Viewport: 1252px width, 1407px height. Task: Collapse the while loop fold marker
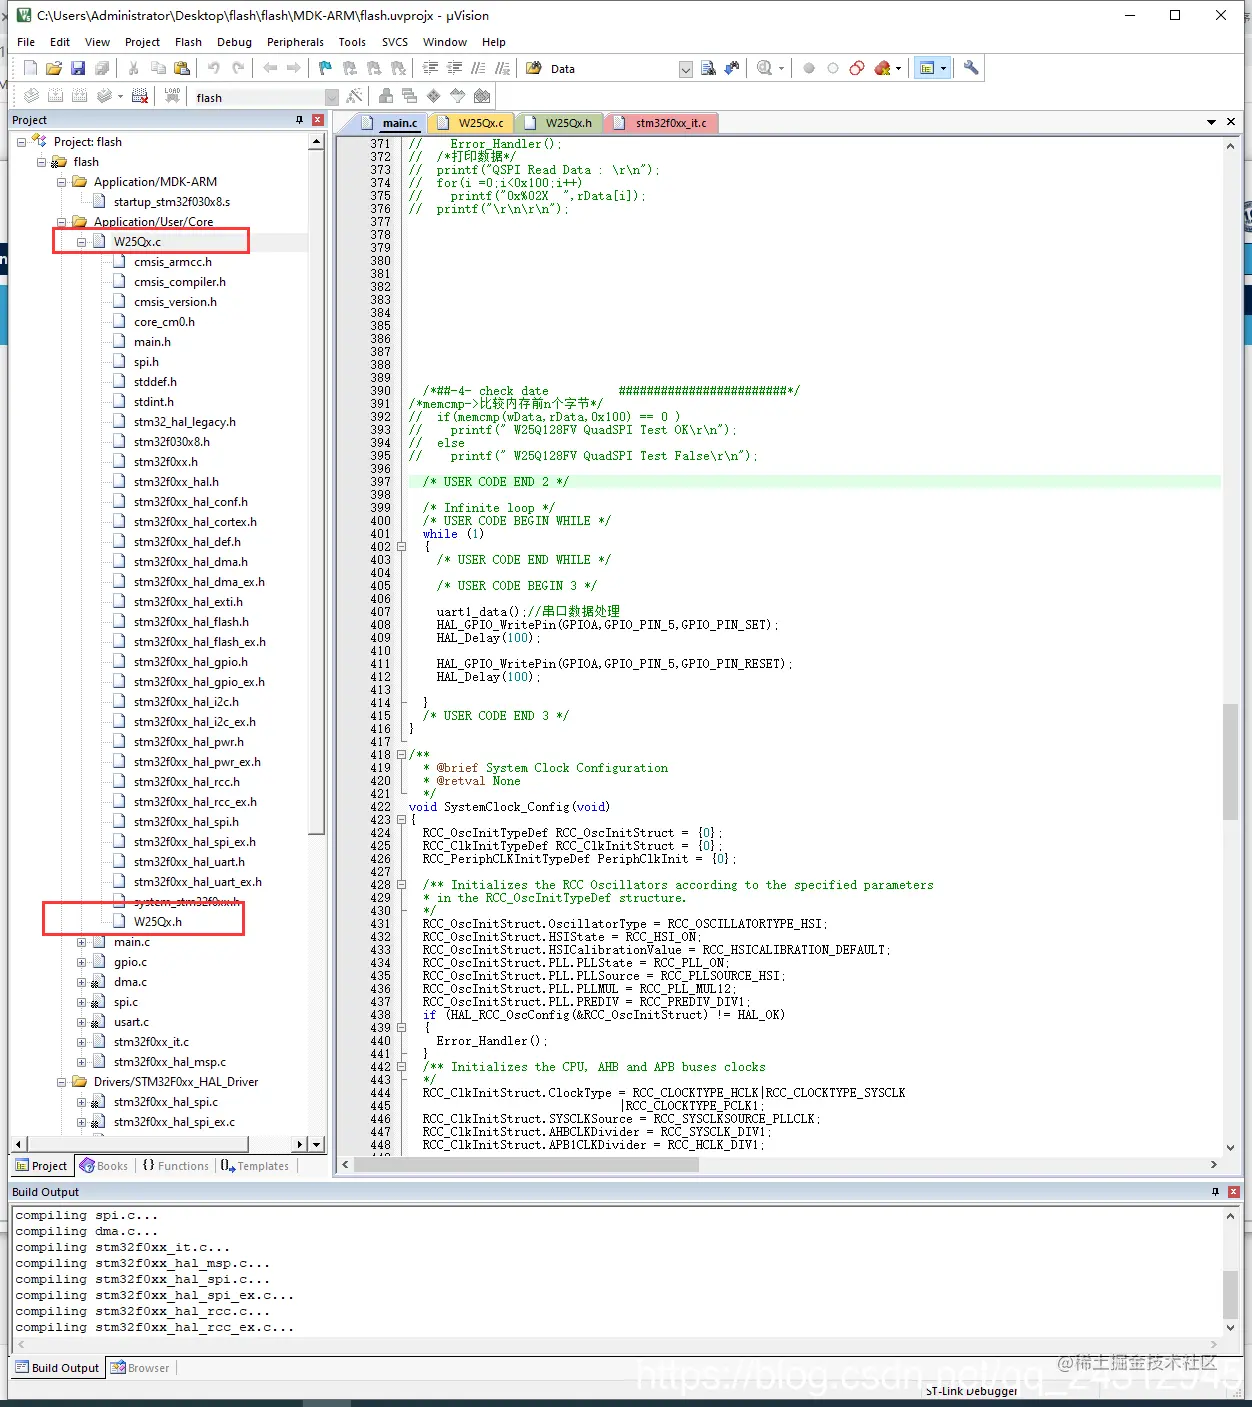(402, 547)
